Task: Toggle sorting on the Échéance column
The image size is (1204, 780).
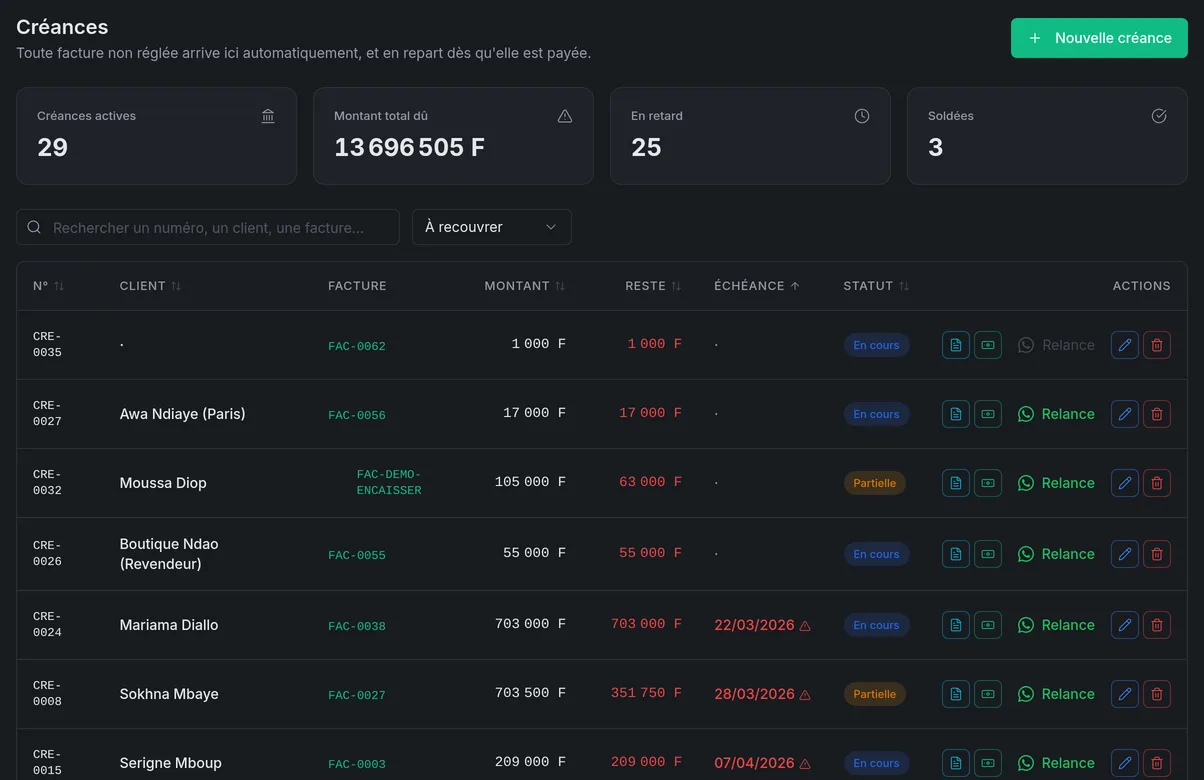Action: (757, 286)
